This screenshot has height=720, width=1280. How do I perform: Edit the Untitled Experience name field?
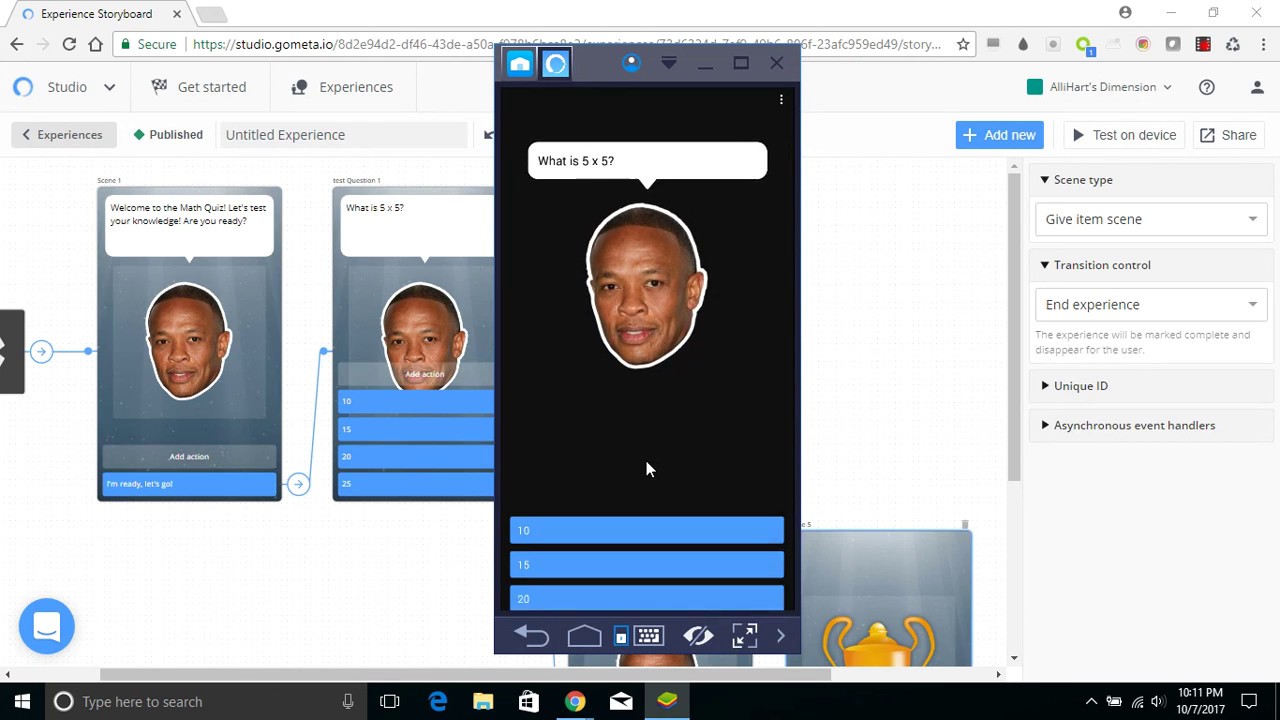[343, 135]
